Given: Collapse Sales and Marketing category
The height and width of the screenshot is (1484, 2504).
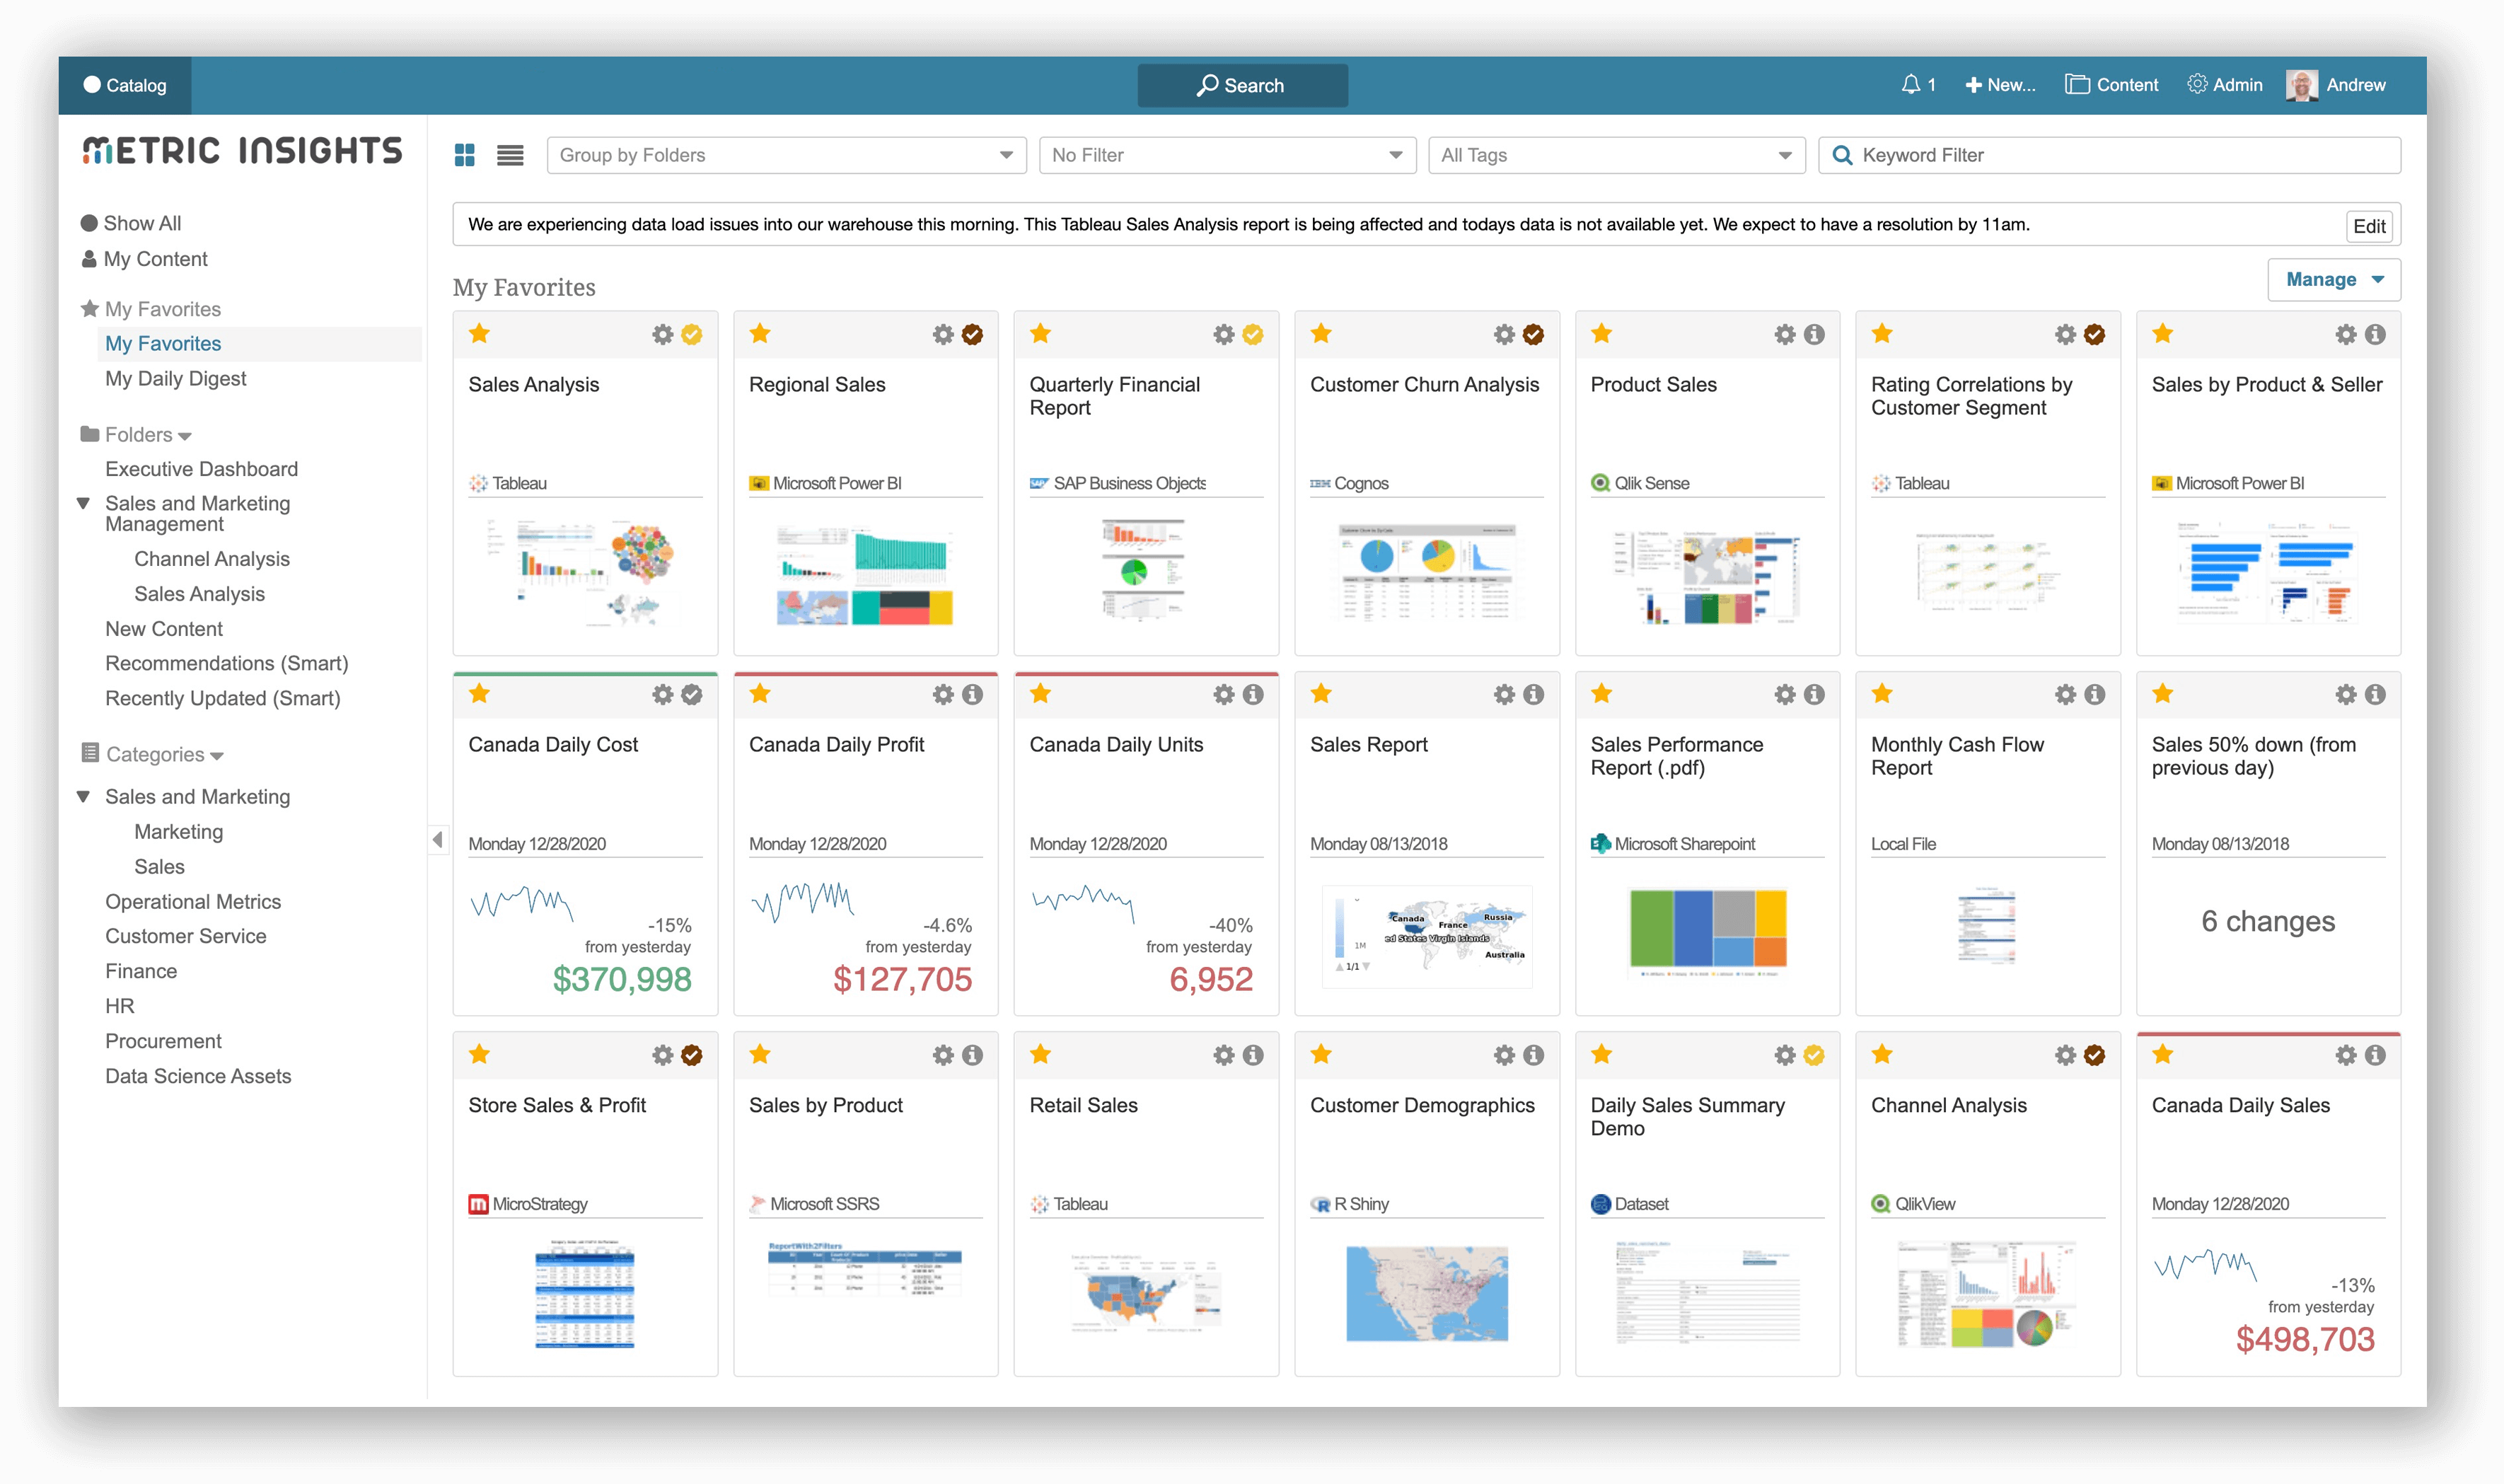Looking at the screenshot, I should (84, 797).
